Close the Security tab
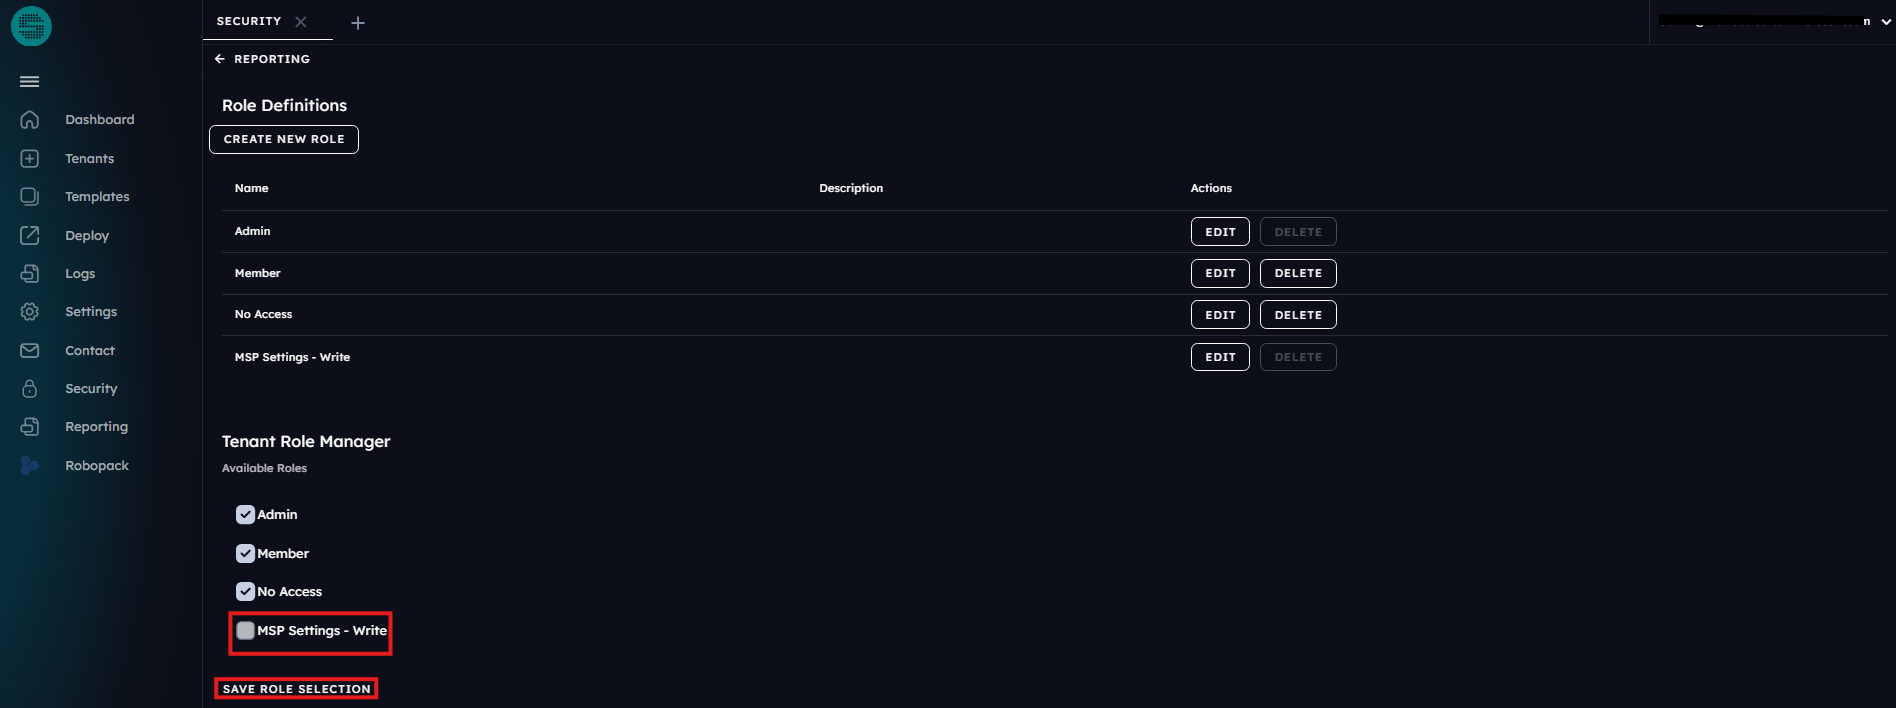1896x708 pixels. point(301,22)
